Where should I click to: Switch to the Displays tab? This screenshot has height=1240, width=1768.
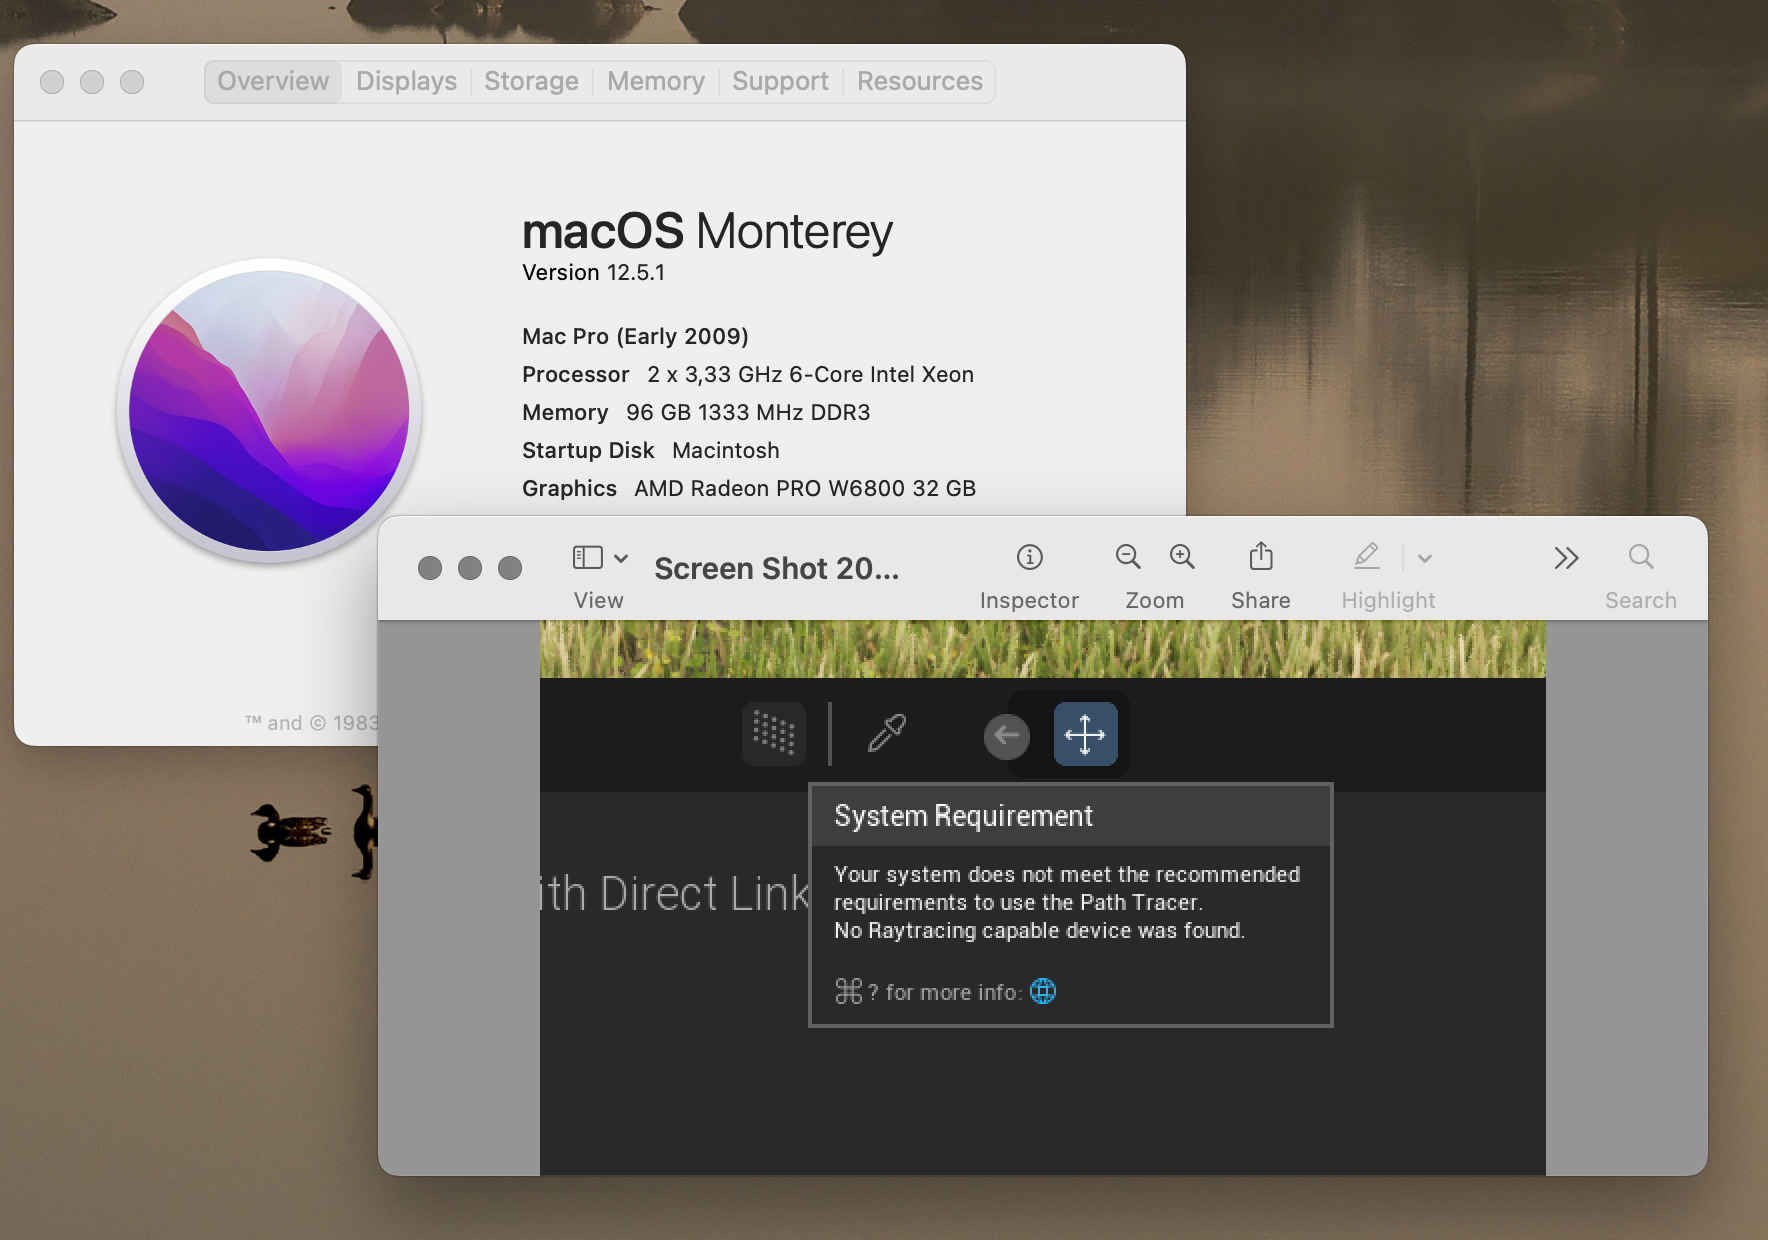tap(406, 81)
